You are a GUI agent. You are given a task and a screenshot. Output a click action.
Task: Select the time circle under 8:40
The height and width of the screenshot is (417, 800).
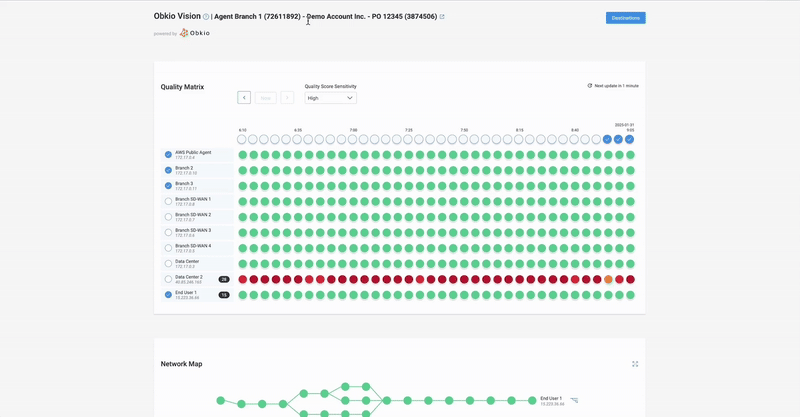coord(574,139)
